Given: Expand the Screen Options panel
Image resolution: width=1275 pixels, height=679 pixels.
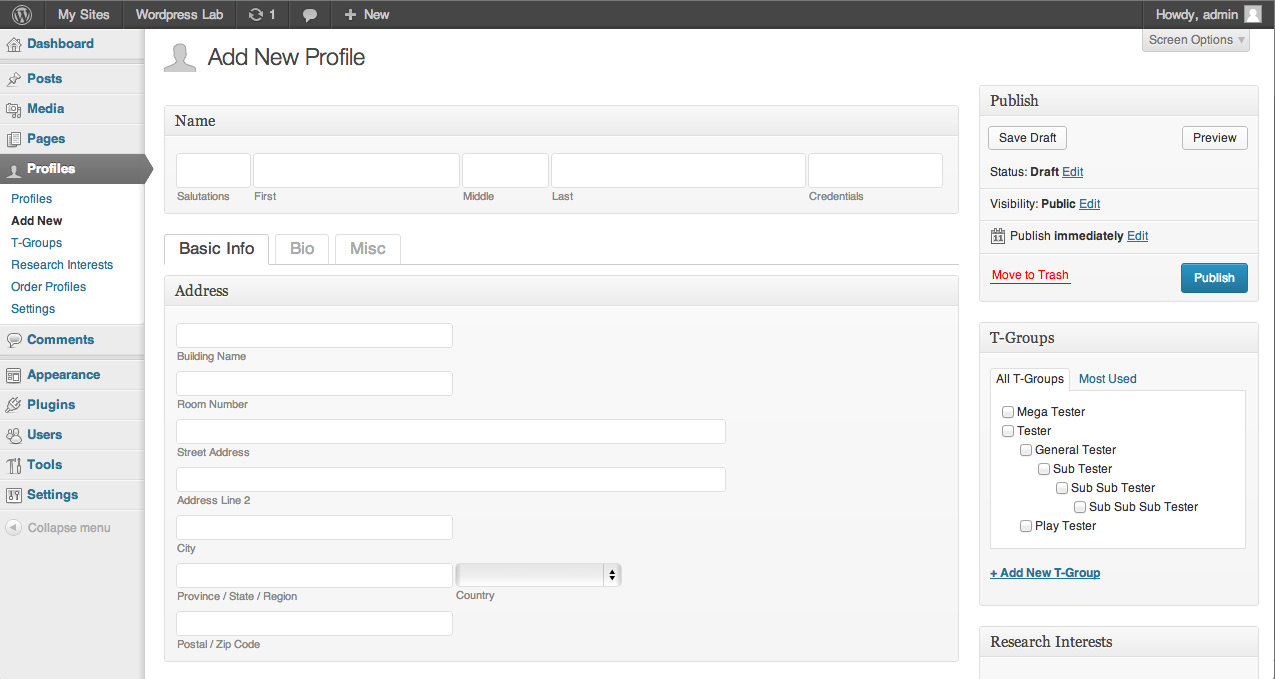Looking at the screenshot, I should click(x=1196, y=40).
